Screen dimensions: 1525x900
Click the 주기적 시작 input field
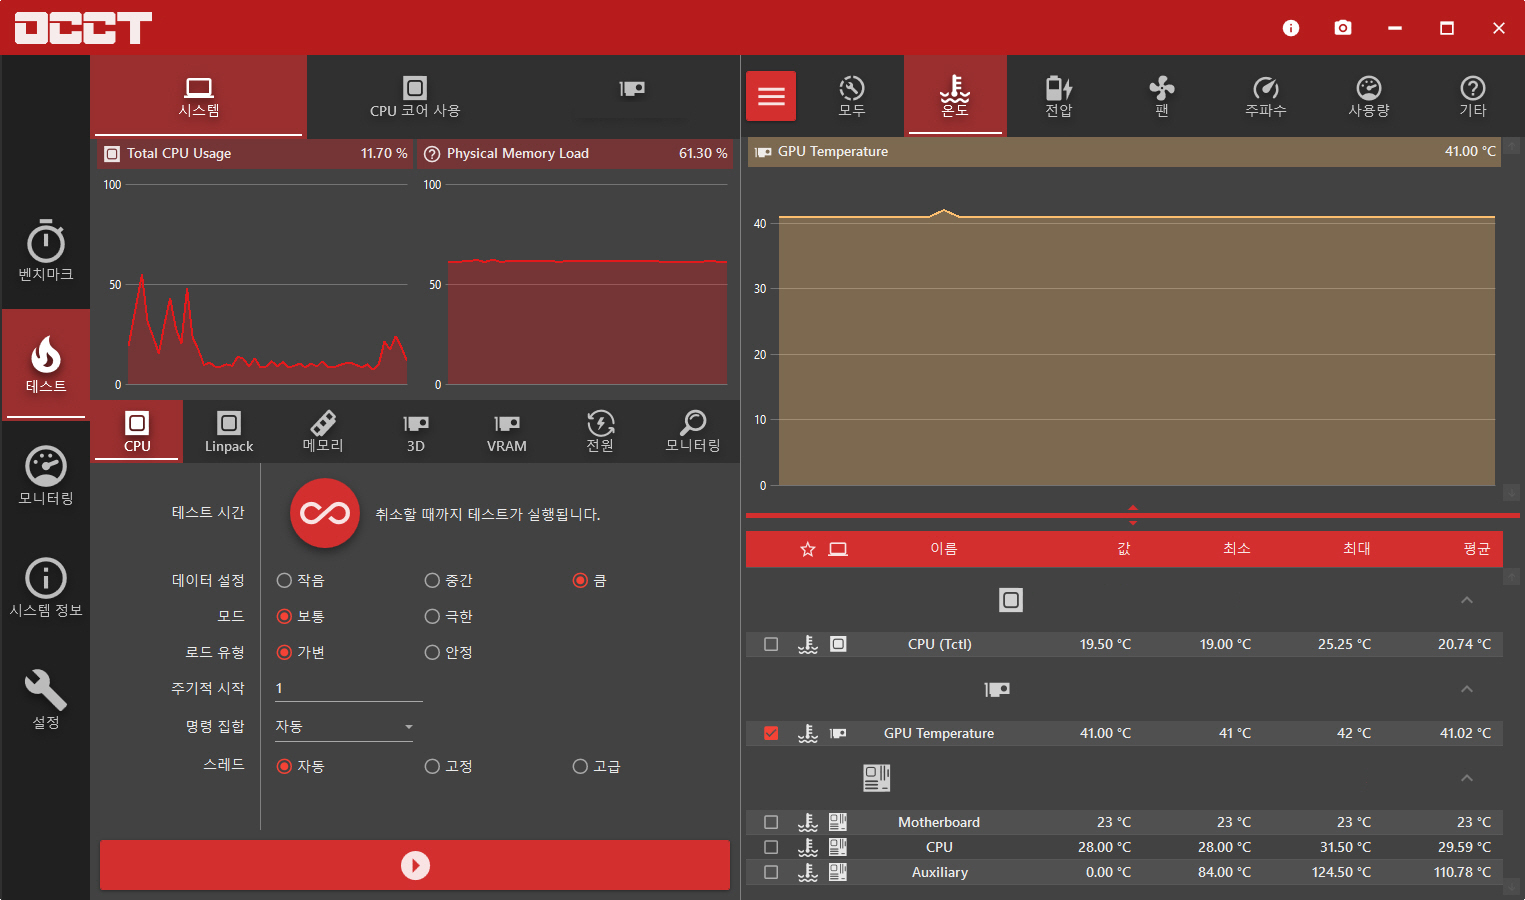pyautogui.click(x=348, y=688)
